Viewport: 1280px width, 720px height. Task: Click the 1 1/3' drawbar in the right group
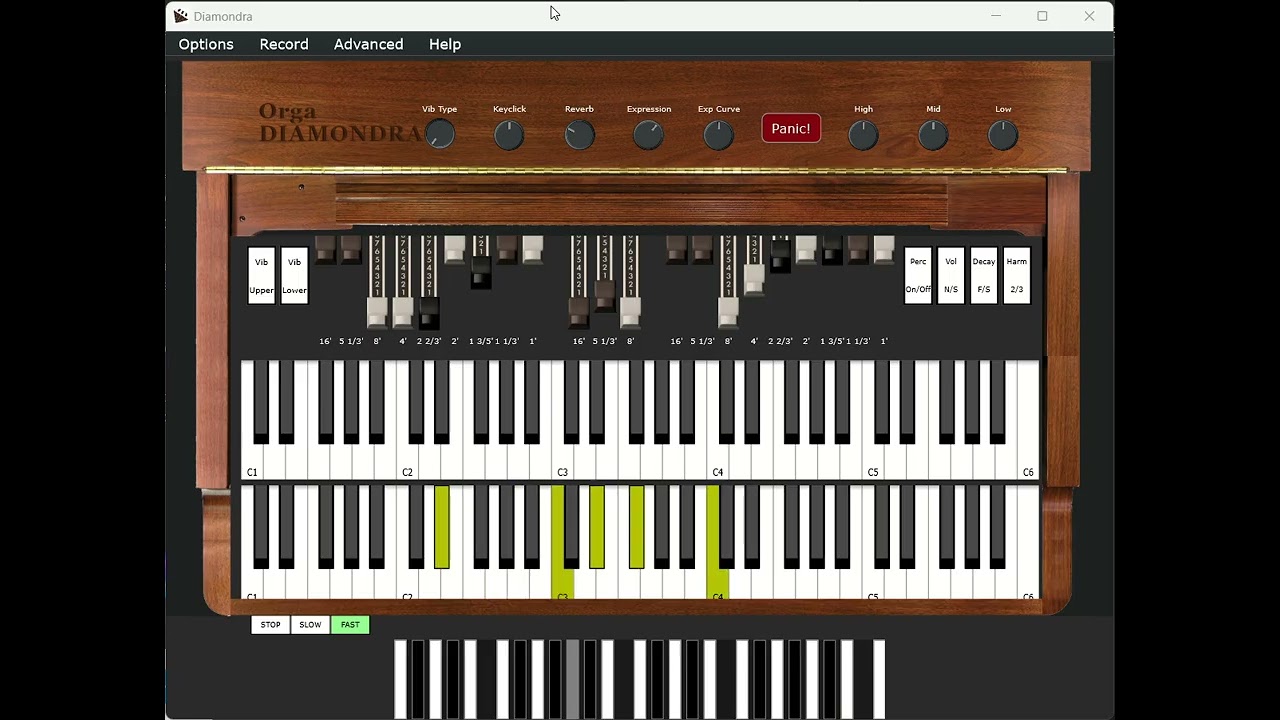click(859, 250)
